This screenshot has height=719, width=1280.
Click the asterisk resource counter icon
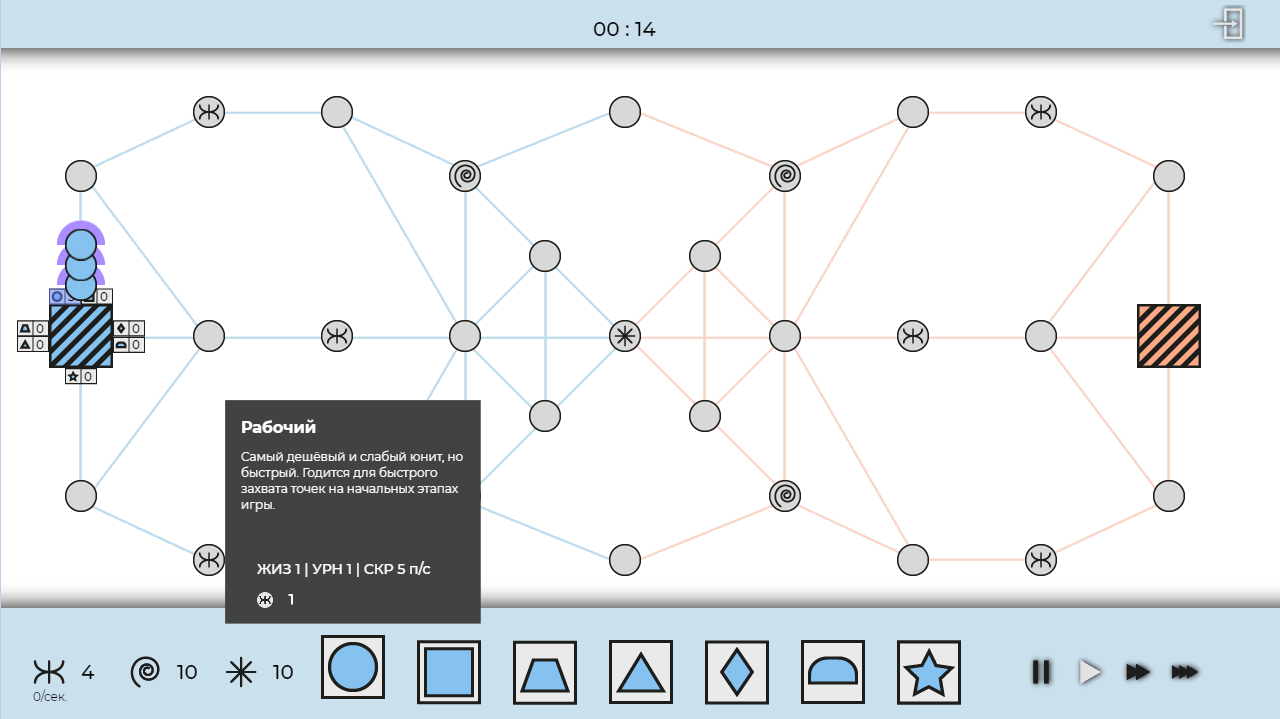(x=241, y=672)
